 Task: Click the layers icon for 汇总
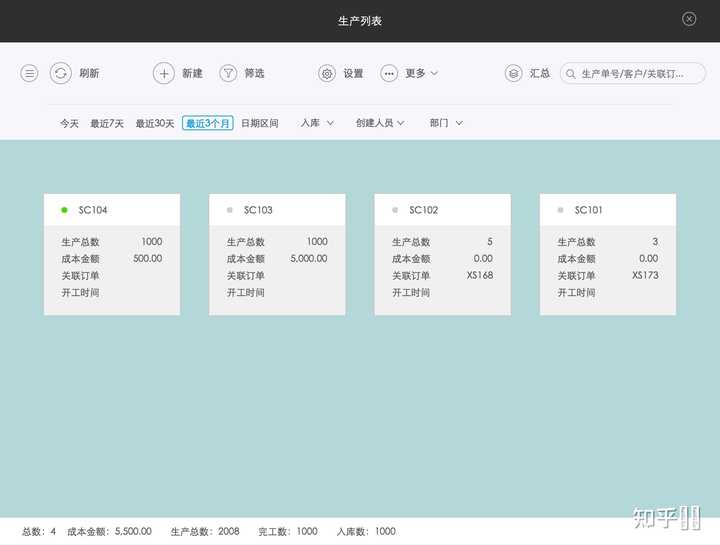[x=513, y=73]
